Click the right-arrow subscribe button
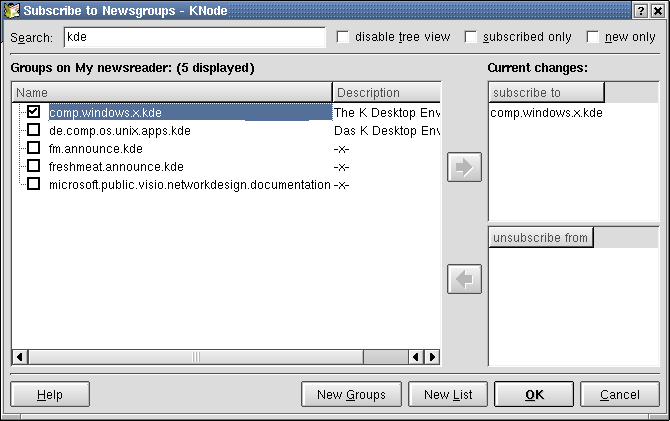Viewport: 670px width, 421px height. pyautogui.click(x=464, y=167)
